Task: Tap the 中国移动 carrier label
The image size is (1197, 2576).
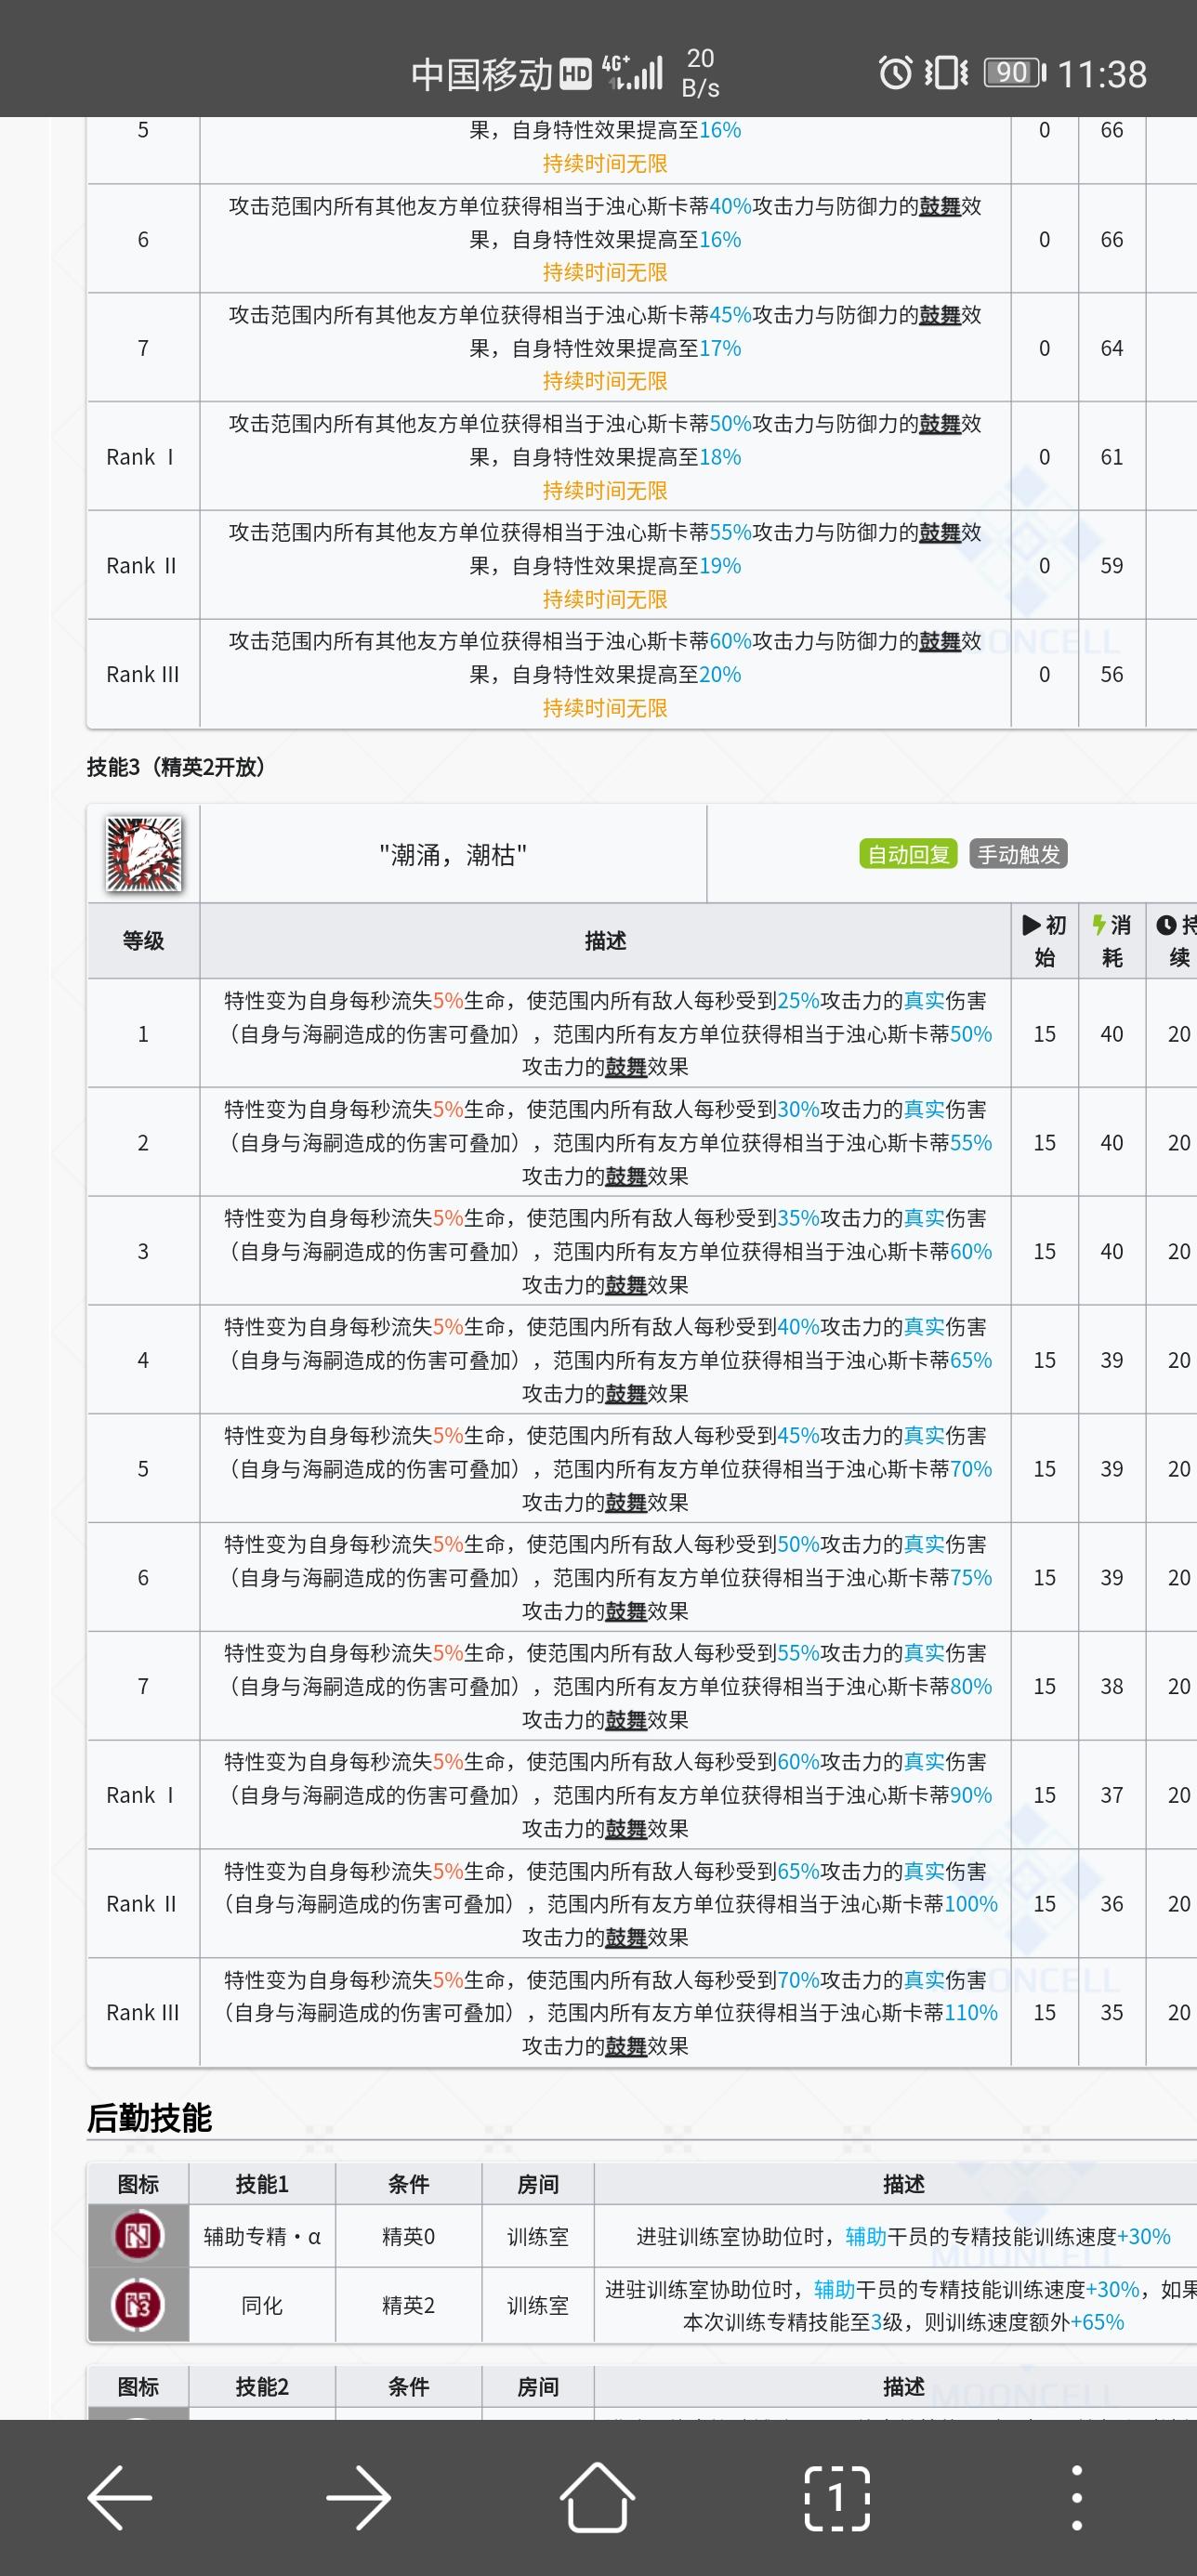Action: (481, 73)
